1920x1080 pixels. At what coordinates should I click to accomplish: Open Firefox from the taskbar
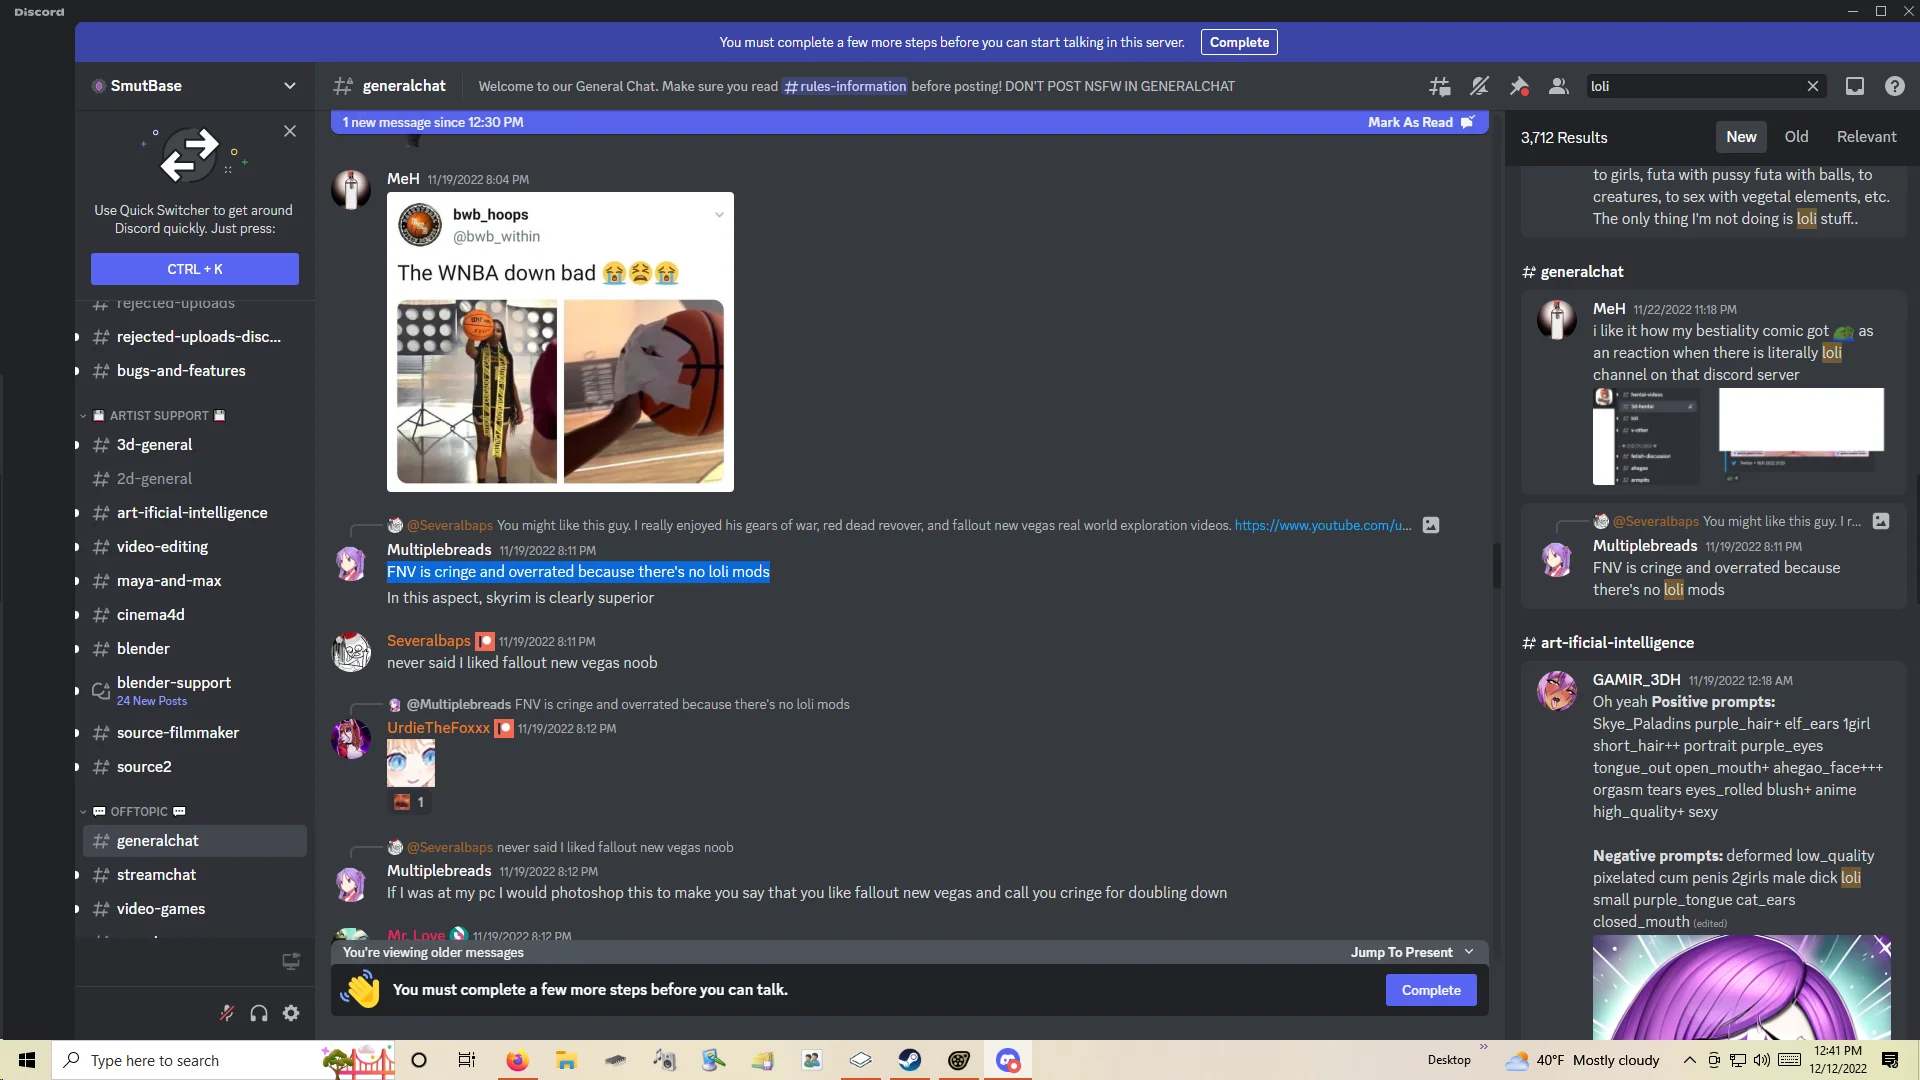517,1060
